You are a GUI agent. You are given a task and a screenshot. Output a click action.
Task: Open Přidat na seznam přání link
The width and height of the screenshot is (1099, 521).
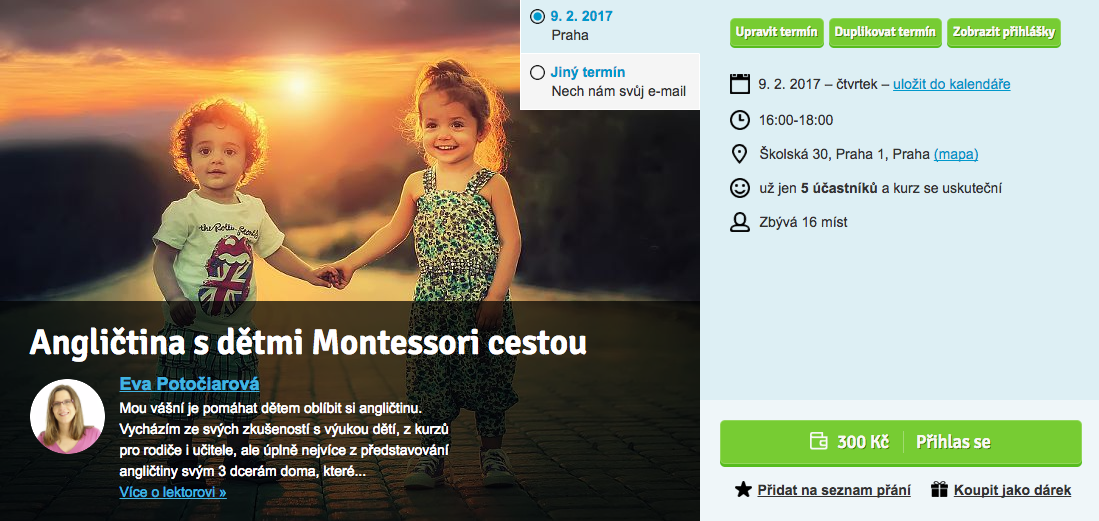(834, 490)
